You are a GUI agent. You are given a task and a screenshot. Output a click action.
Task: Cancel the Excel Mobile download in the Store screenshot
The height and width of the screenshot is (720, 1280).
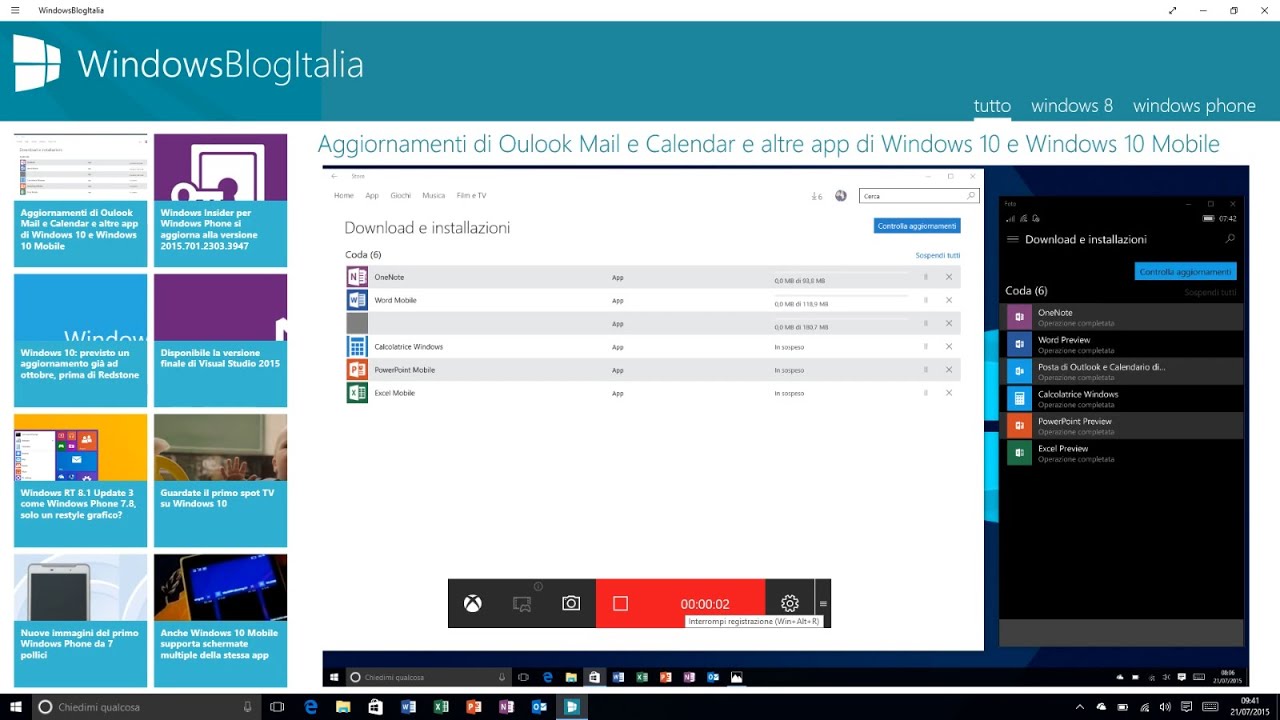(x=949, y=393)
